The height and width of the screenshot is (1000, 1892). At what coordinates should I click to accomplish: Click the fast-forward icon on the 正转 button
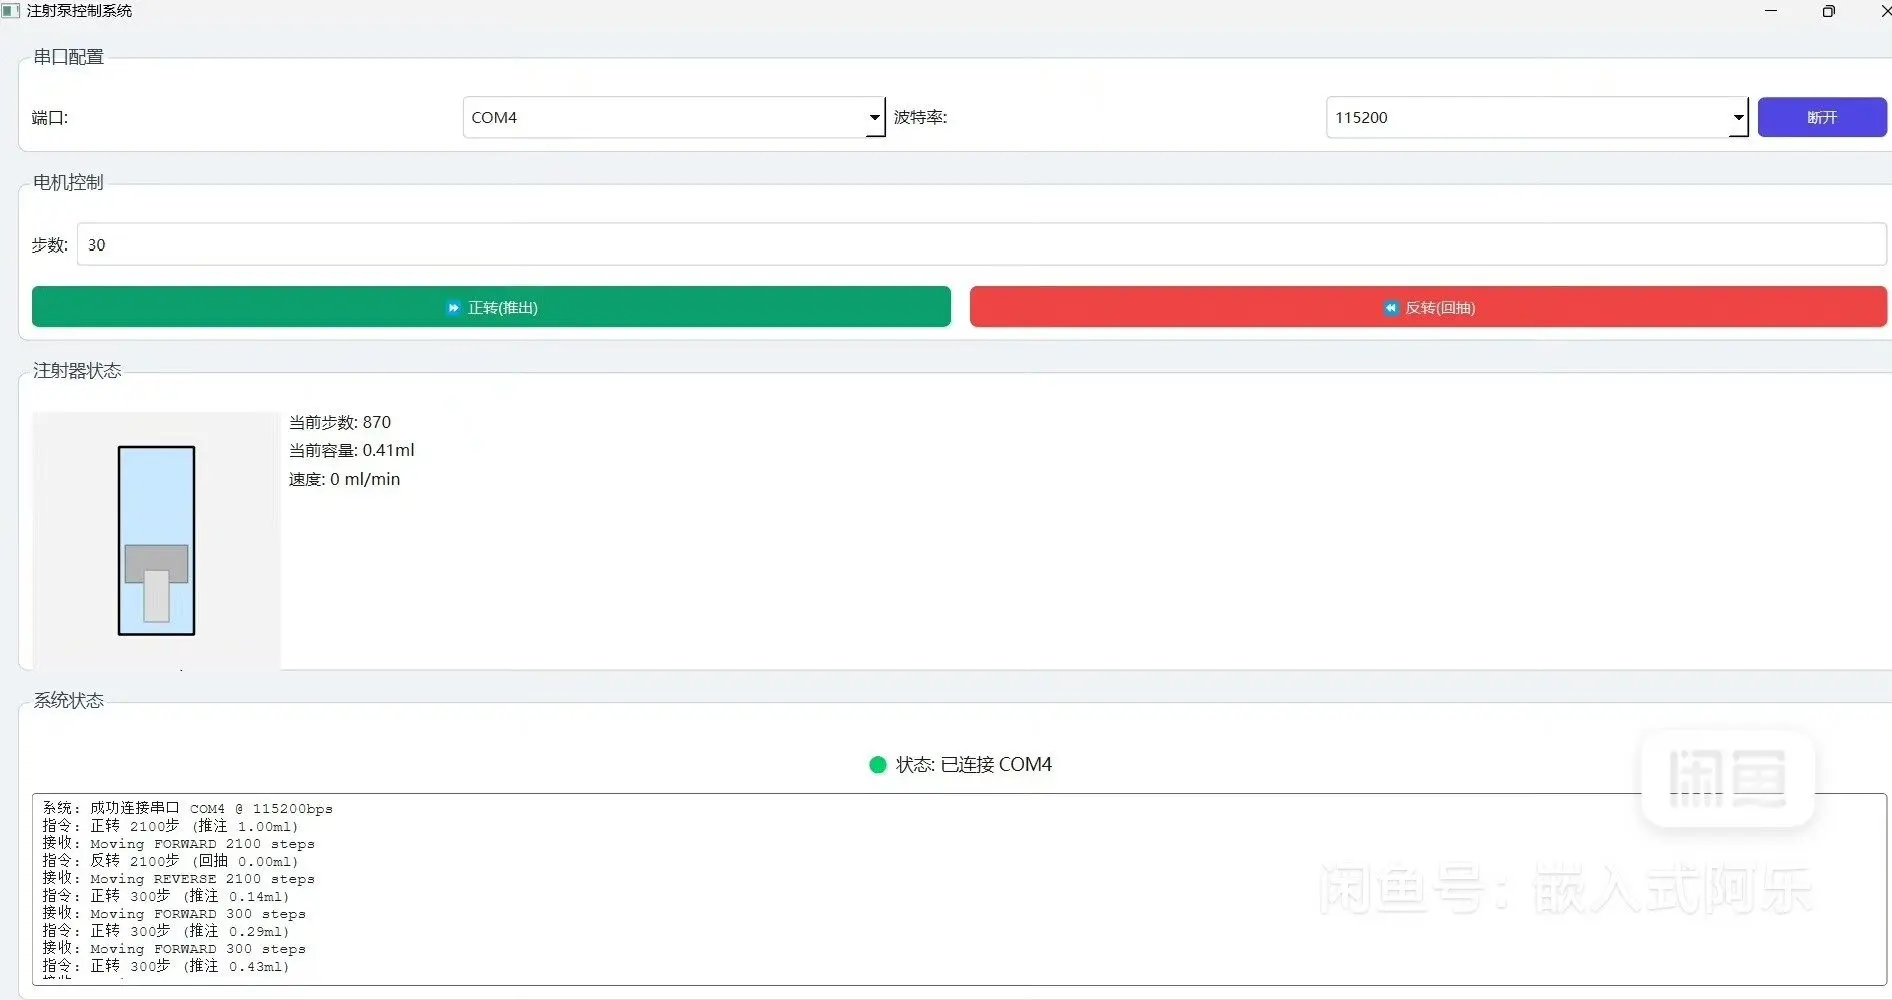pyautogui.click(x=453, y=308)
